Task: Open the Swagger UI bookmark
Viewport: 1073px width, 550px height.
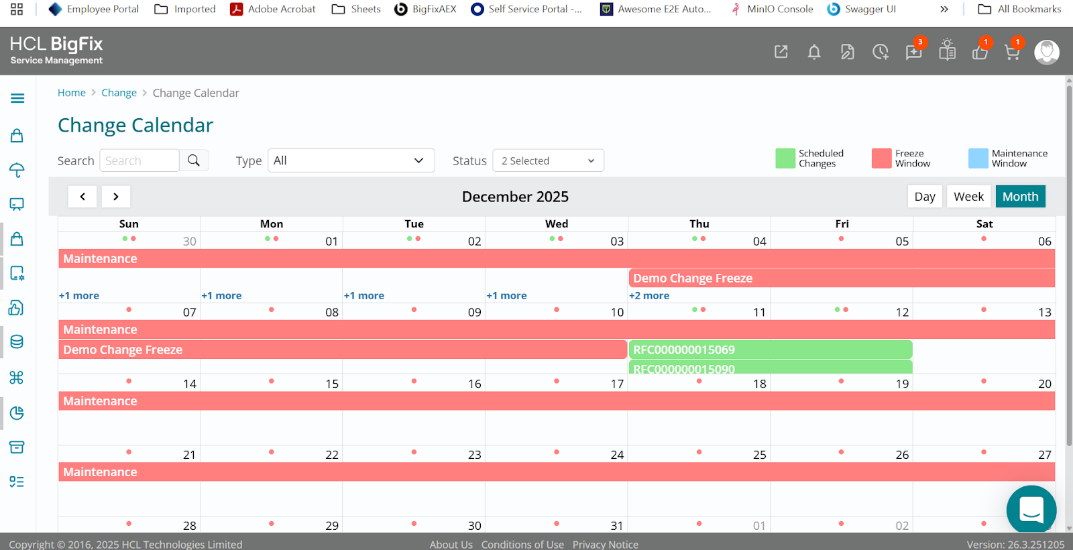Action: [861, 9]
